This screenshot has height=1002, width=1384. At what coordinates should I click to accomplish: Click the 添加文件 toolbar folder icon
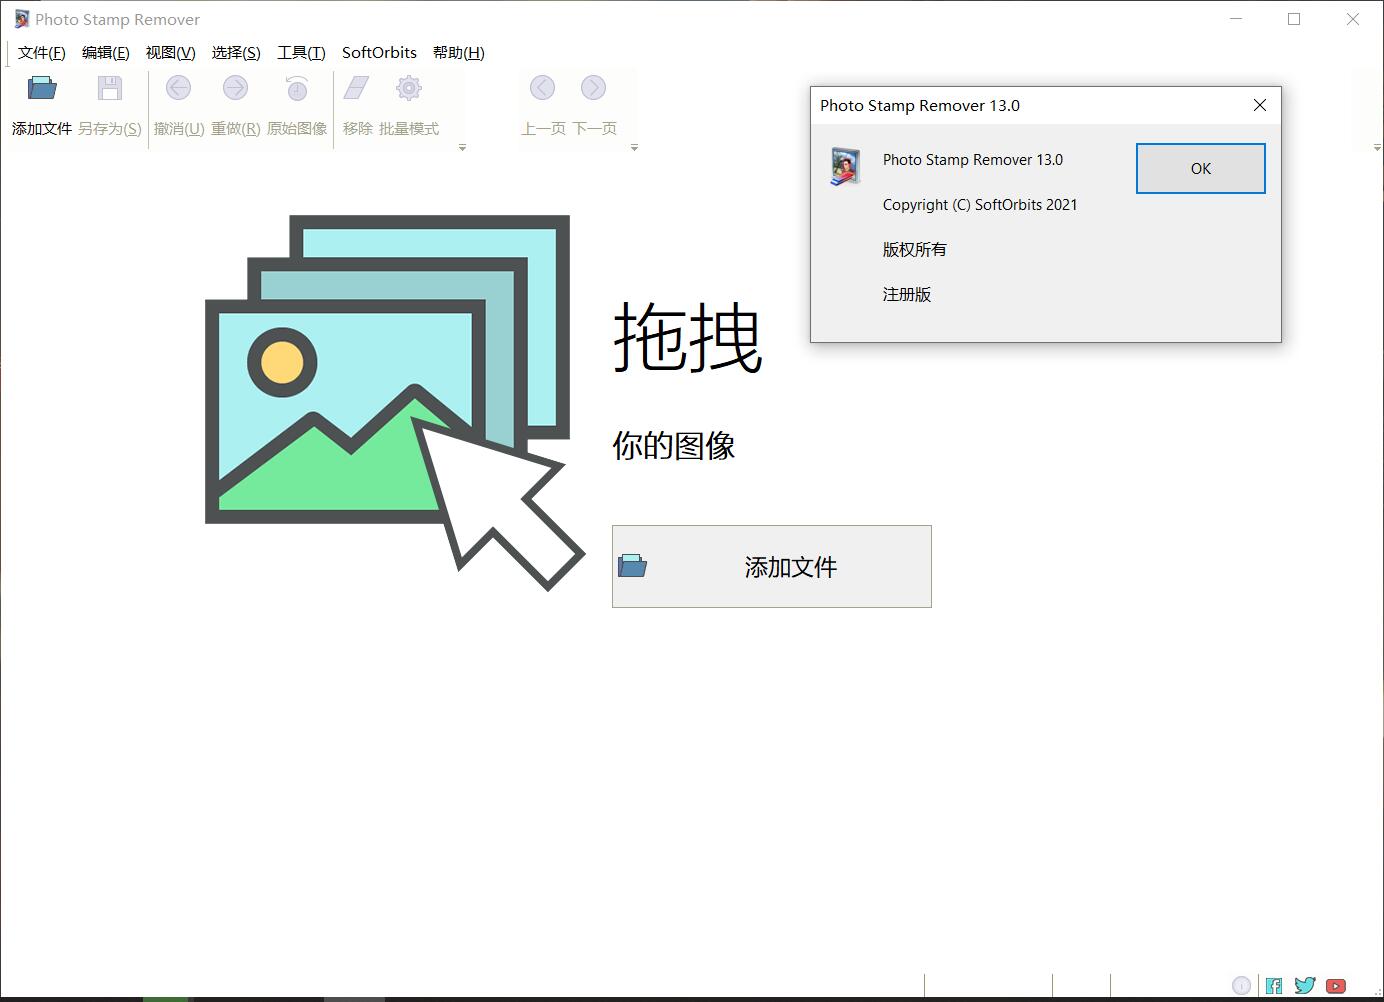pos(42,88)
